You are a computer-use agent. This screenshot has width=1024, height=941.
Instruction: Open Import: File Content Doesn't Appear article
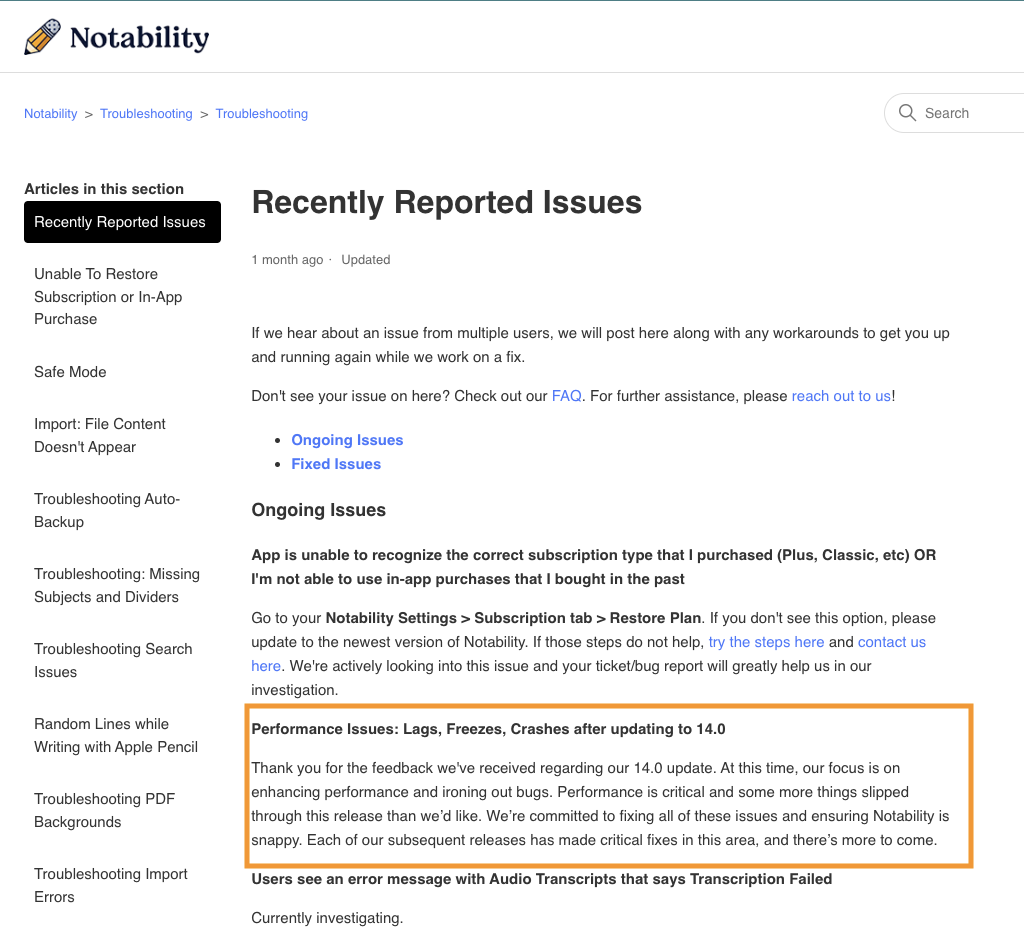pyautogui.click(x=100, y=435)
